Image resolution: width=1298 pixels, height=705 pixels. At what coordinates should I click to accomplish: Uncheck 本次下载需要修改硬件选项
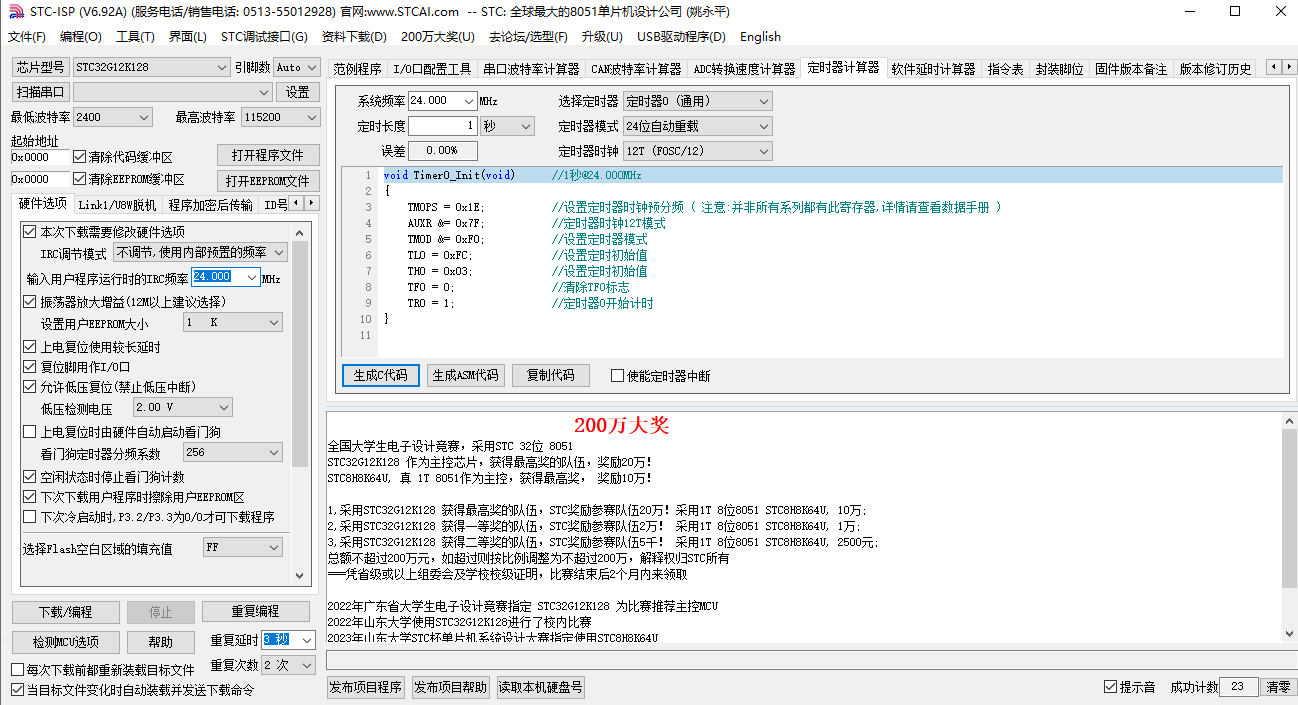30,232
